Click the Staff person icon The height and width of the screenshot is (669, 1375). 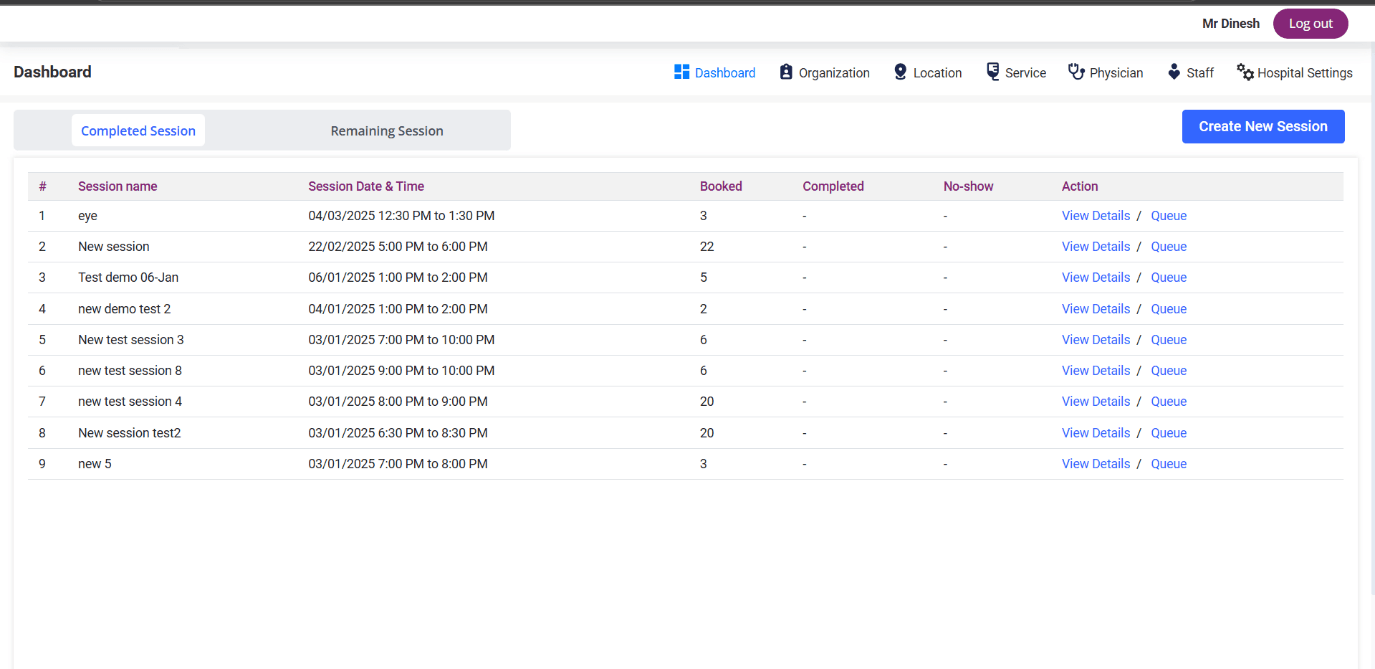pyautogui.click(x=1174, y=72)
